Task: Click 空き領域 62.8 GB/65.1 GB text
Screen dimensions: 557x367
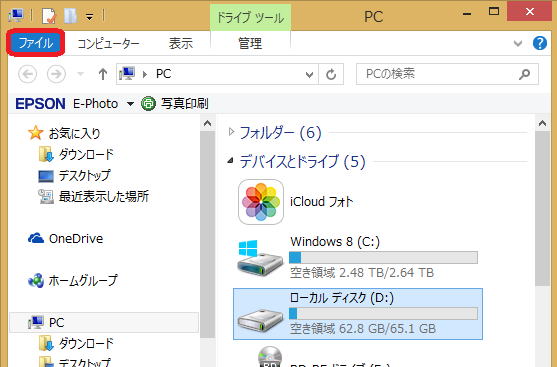Action: (x=363, y=329)
